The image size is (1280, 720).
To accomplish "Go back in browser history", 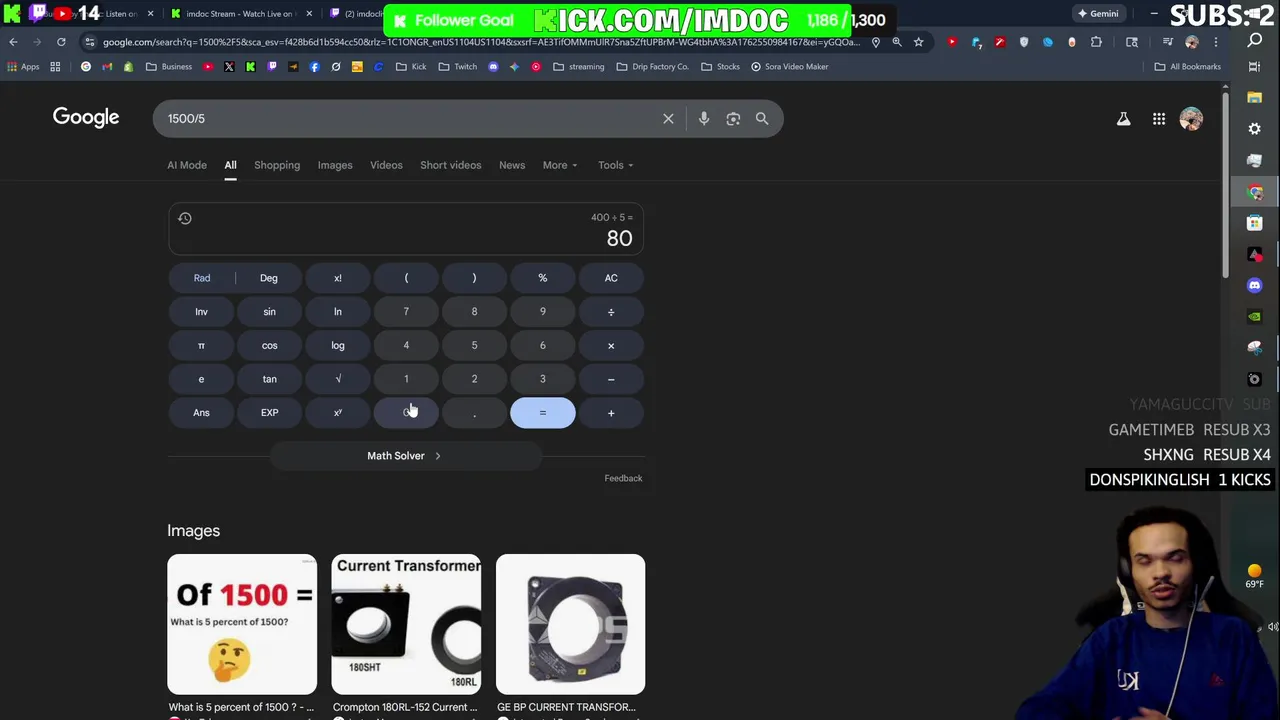I will coord(13,42).
